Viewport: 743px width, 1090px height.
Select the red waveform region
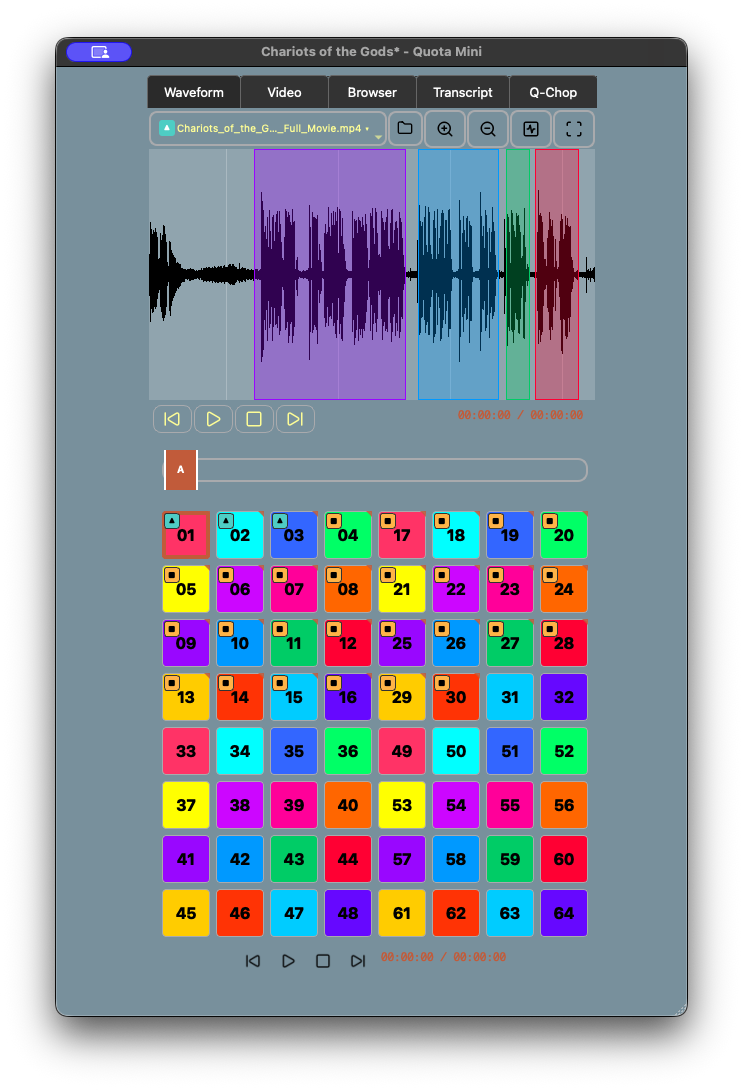[x=557, y=275]
